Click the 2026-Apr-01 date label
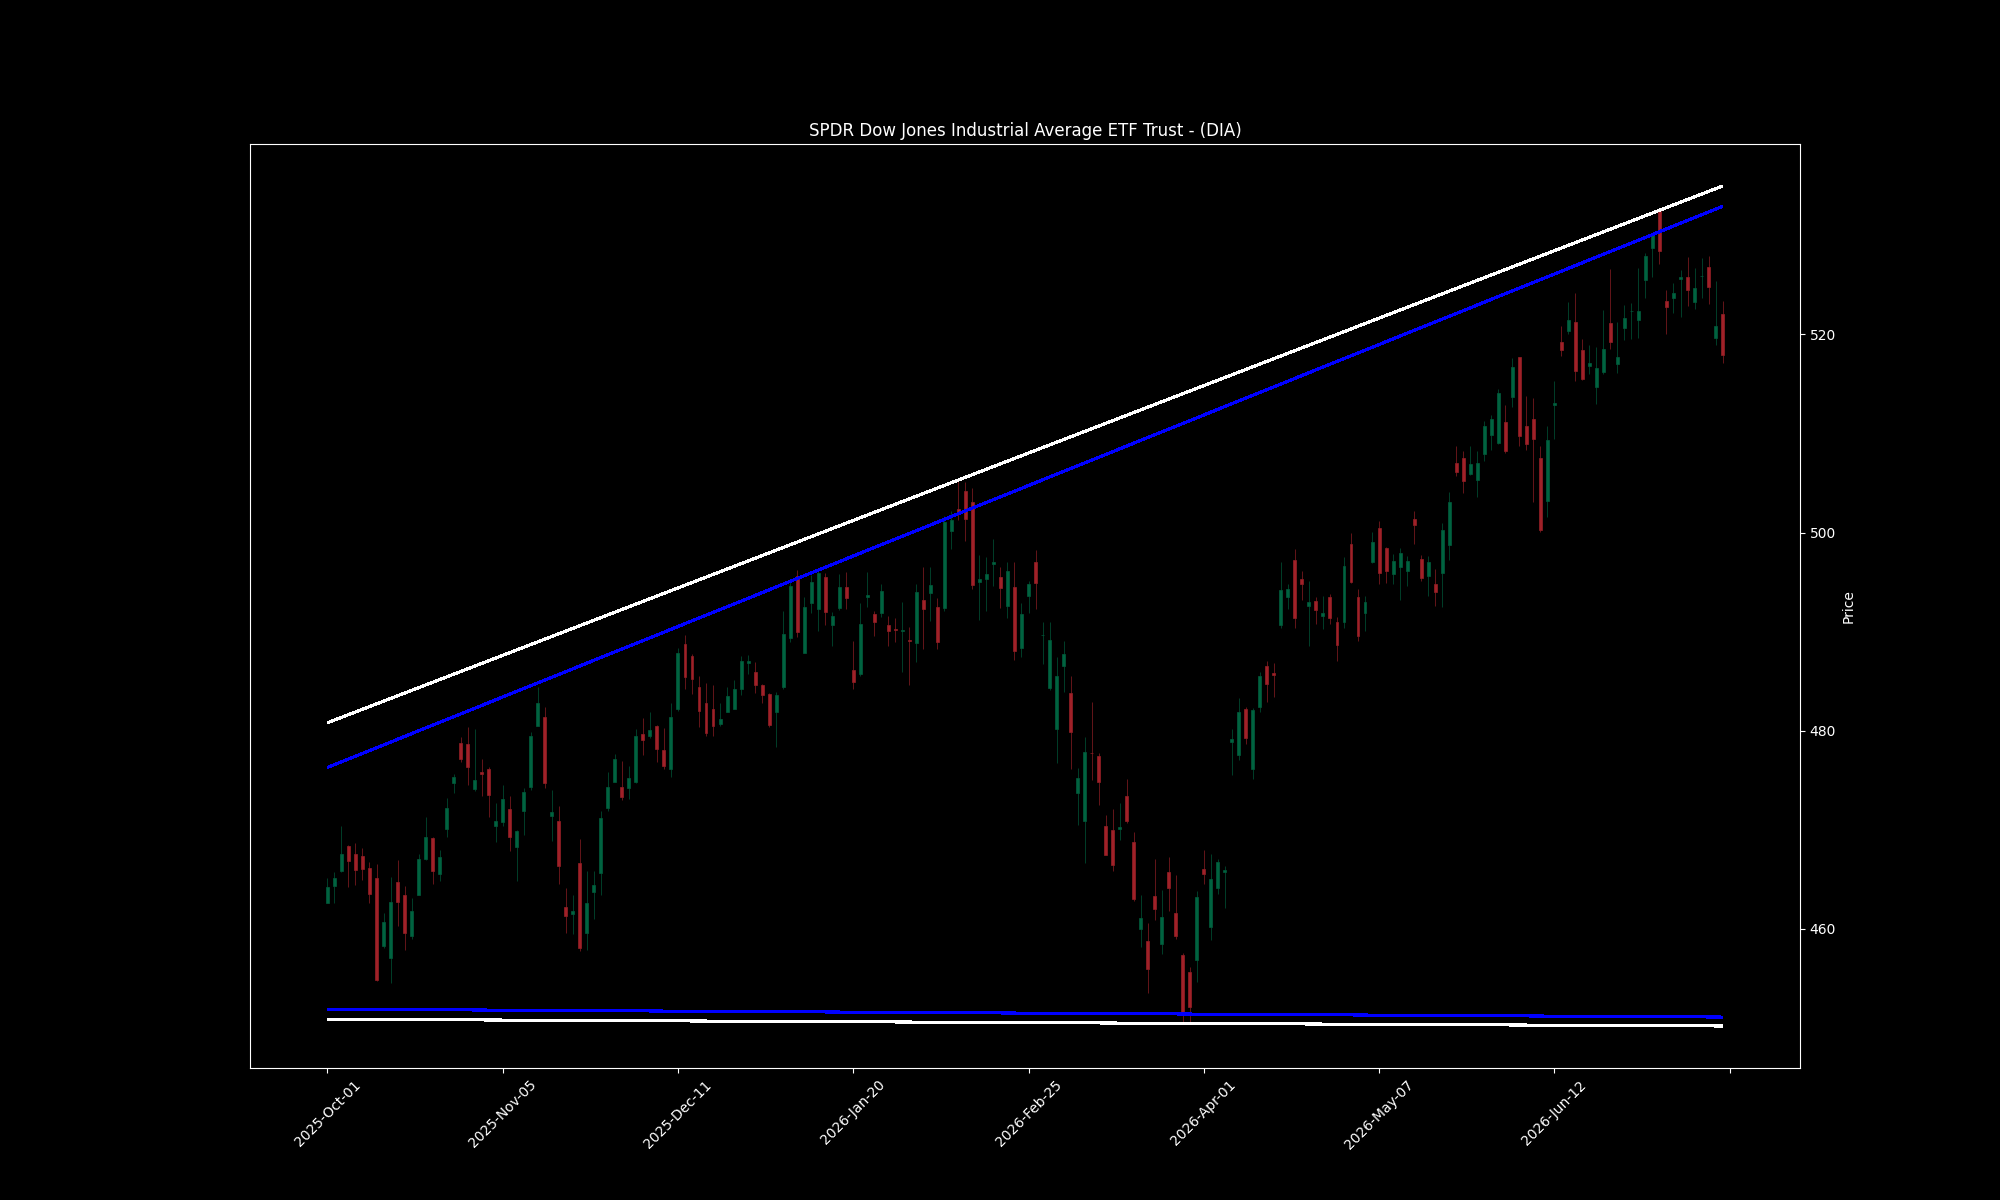Image resolution: width=2000 pixels, height=1200 pixels. click(1203, 1114)
